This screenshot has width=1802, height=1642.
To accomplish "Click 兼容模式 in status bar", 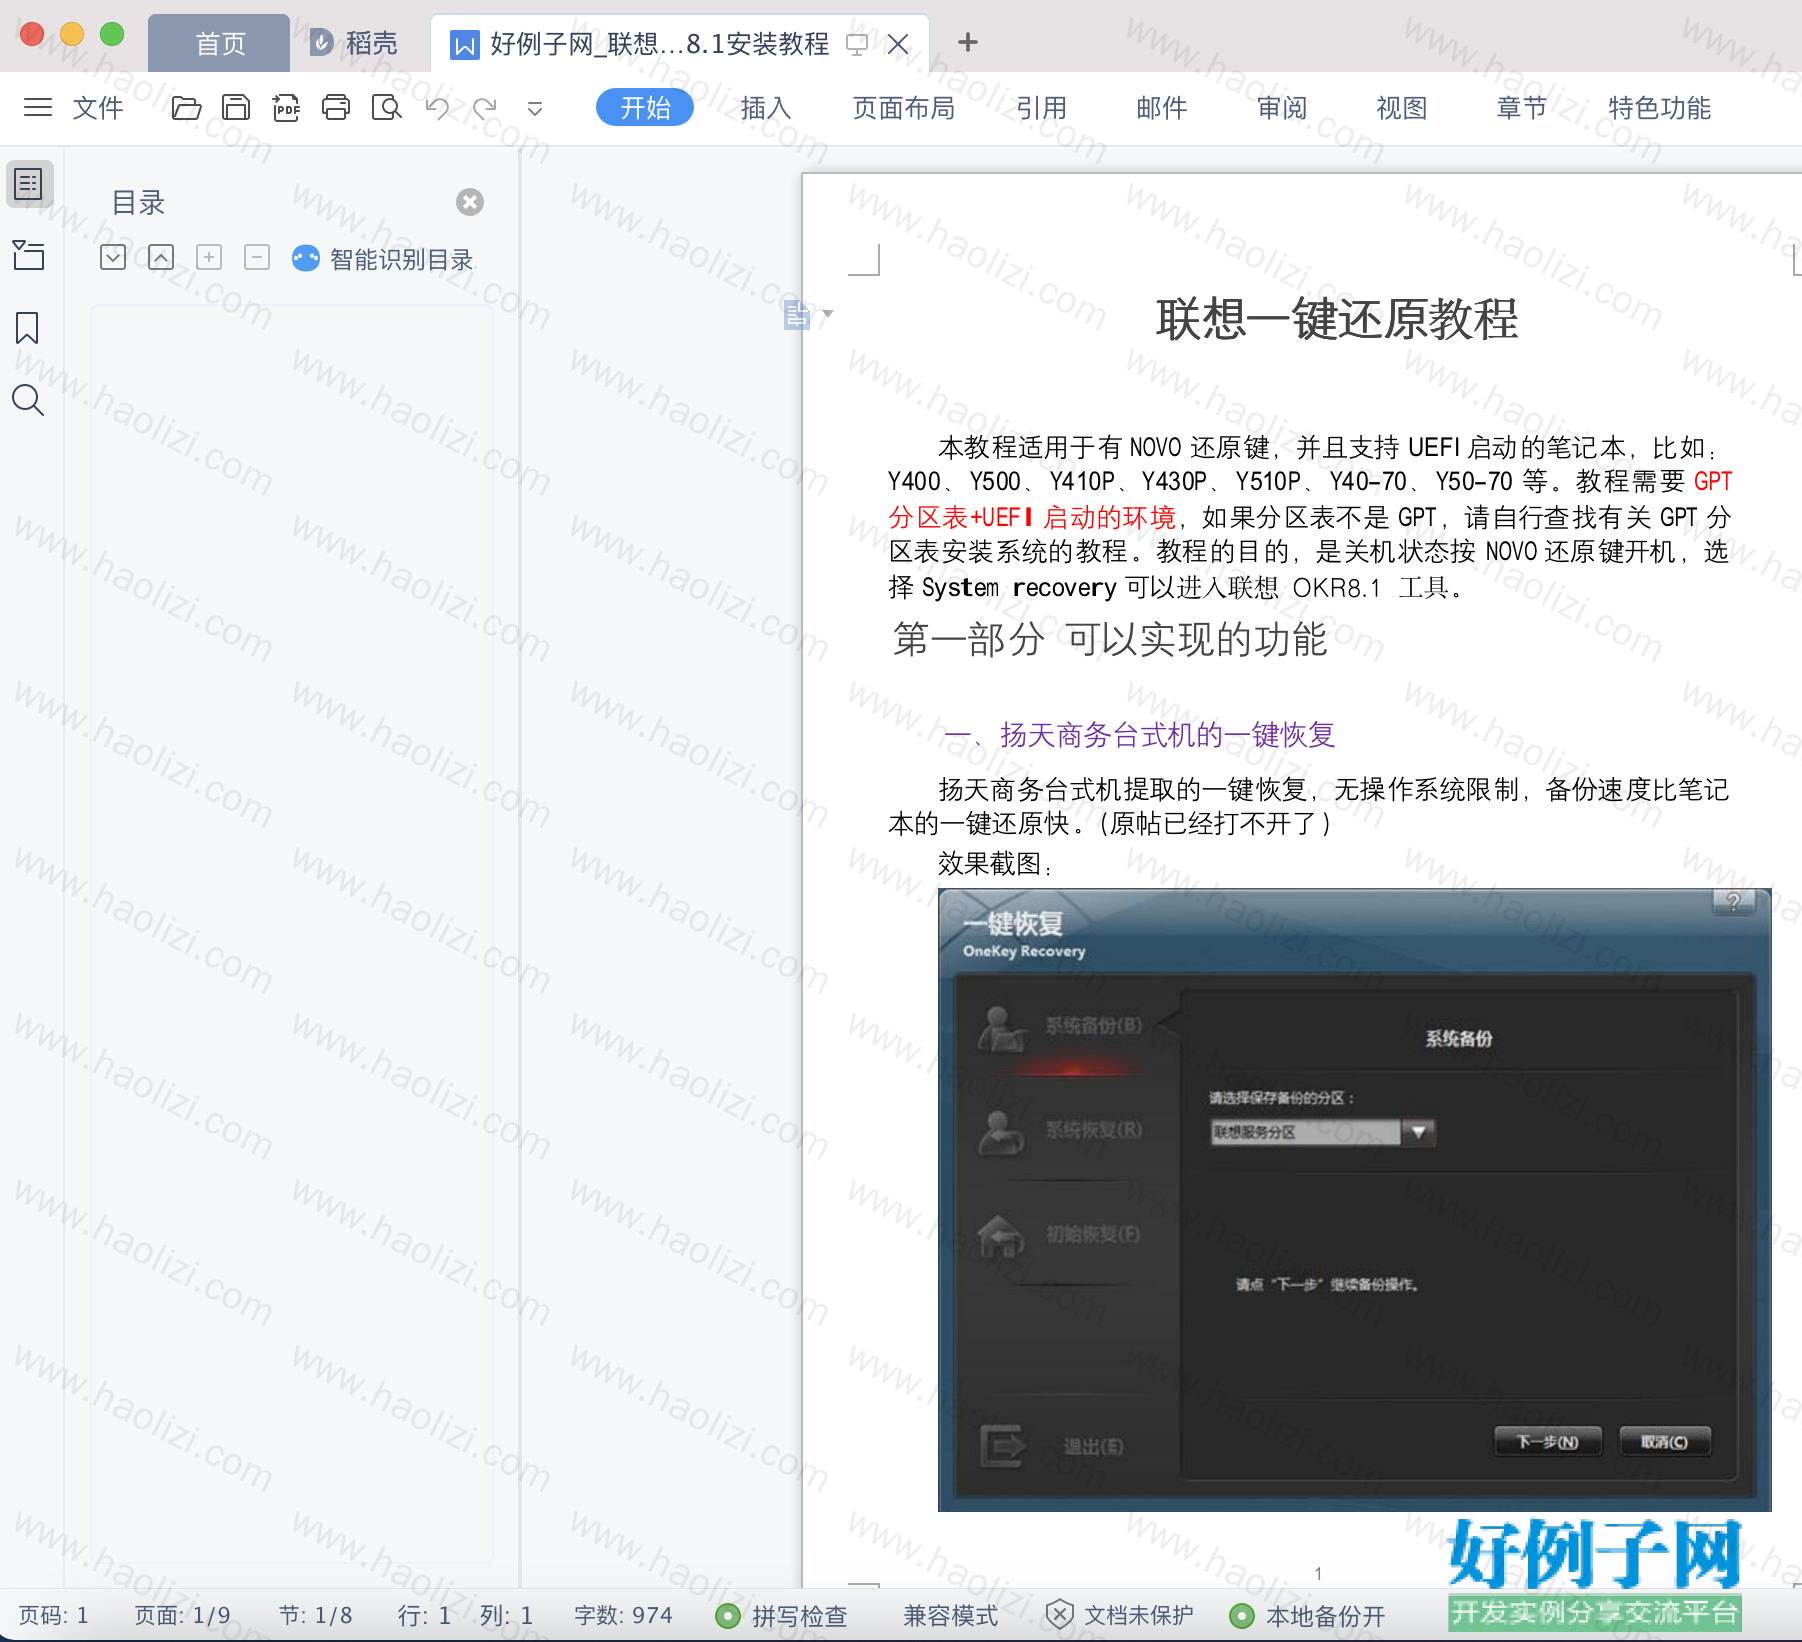I will pos(951,1615).
